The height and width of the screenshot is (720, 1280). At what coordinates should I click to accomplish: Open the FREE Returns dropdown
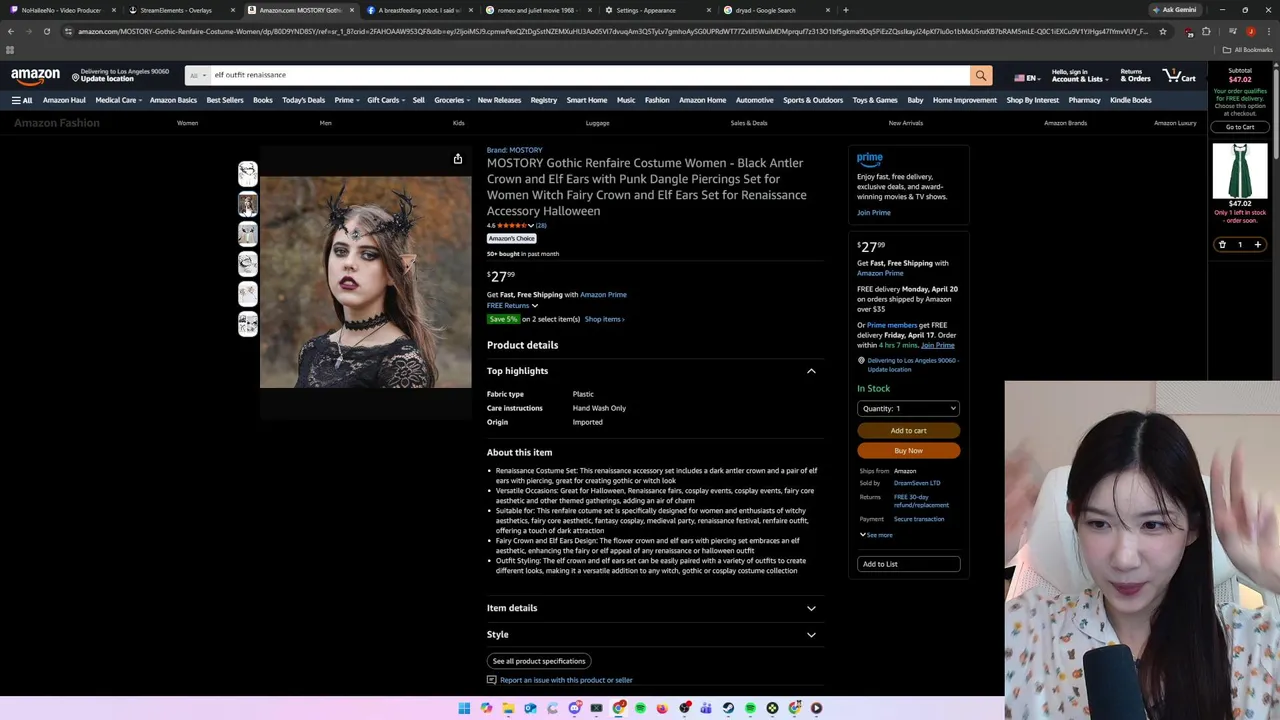pyautogui.click(x=512, y=305)
